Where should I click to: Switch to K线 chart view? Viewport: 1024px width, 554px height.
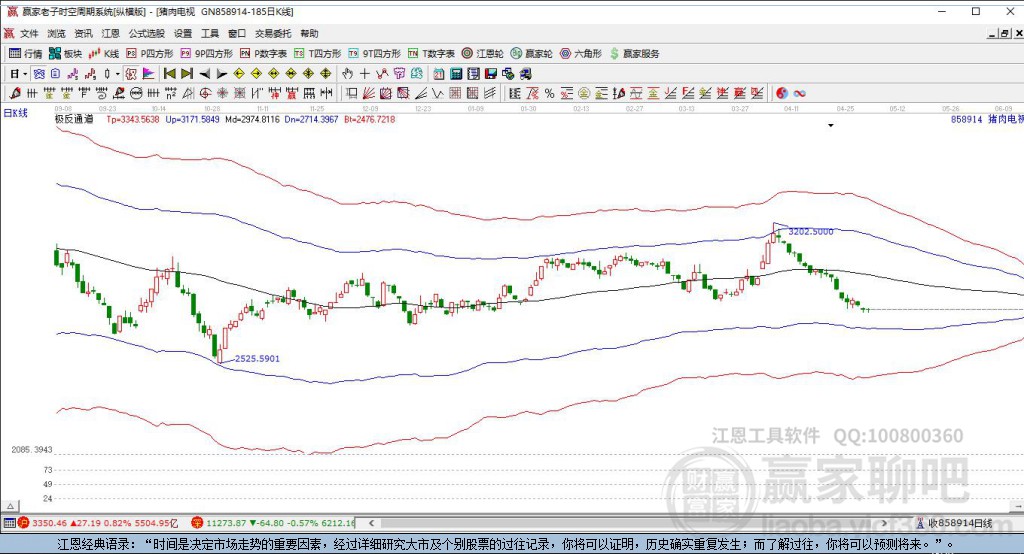(x=104, y=54)
